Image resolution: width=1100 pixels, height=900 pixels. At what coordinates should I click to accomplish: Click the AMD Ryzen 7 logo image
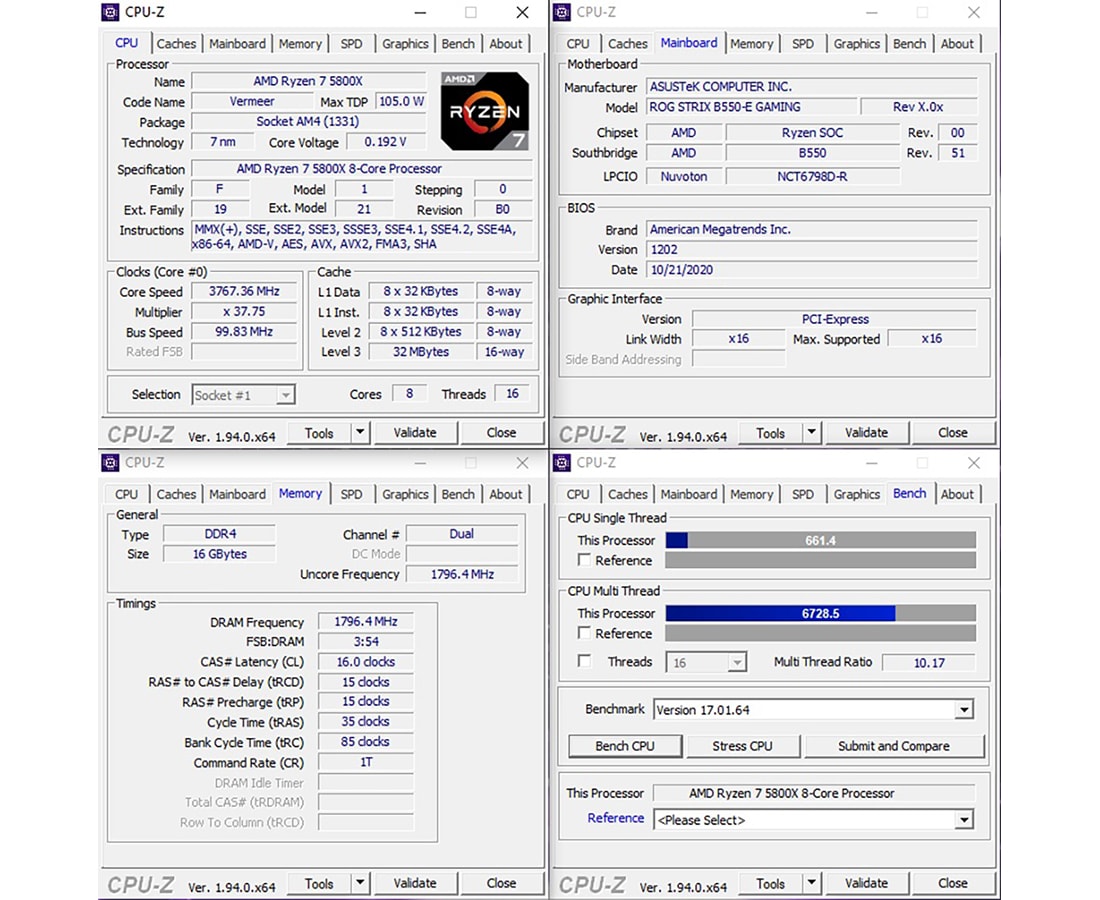pyautogui.click(x=485, y=111)
